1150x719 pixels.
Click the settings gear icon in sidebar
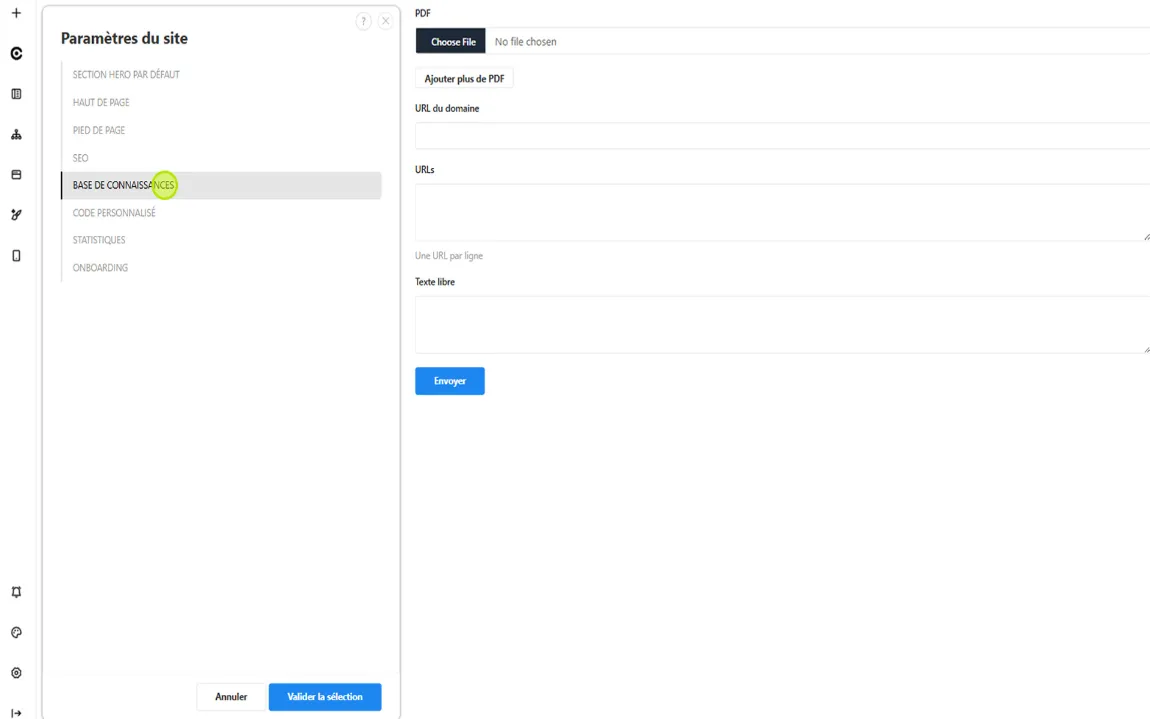[x=16, y=673]
